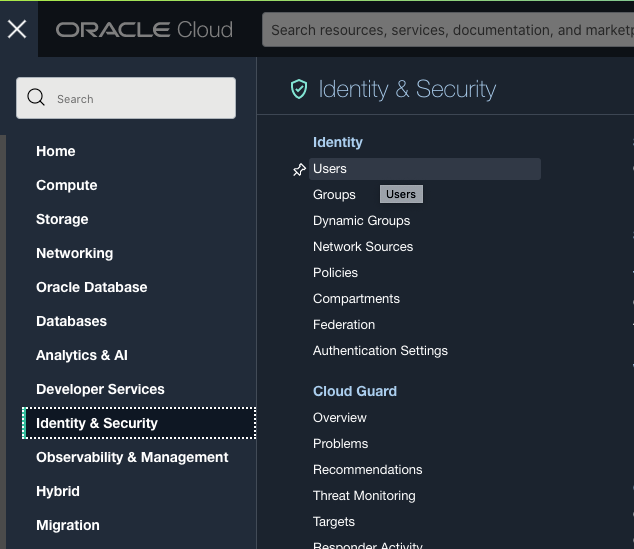Screen dimensions: 634x549
Task: Open the Users link under Identity
Action: click(x=330, y=169)
